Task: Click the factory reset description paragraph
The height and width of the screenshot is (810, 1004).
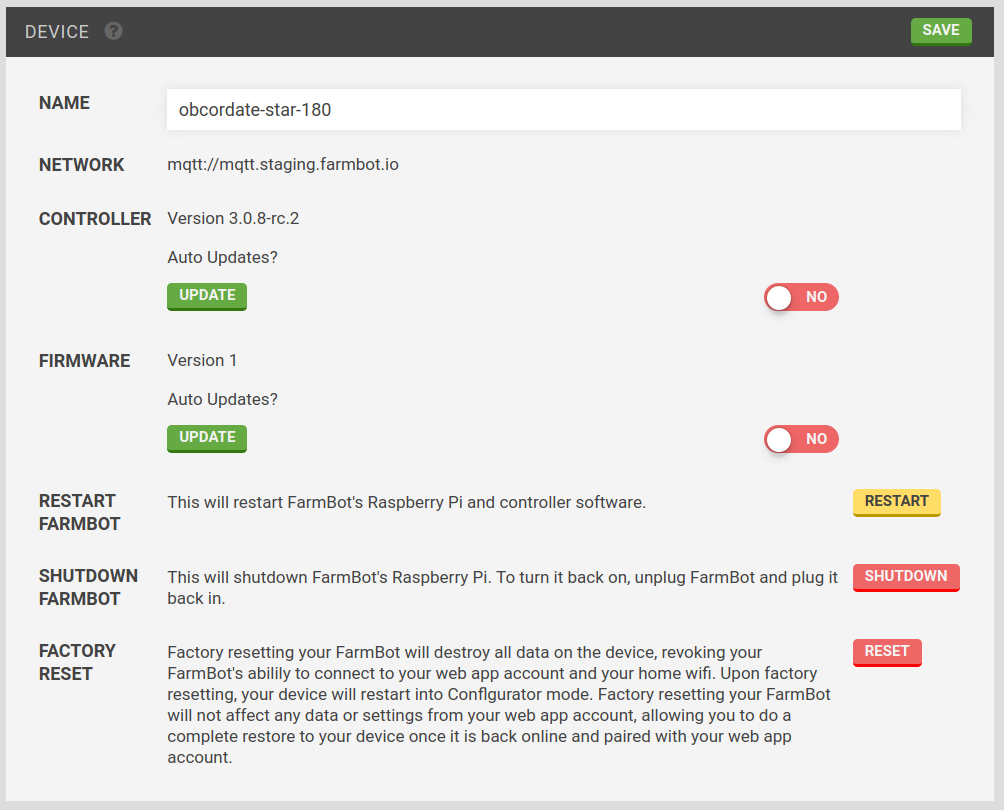Action: click(x=500, y=704)
